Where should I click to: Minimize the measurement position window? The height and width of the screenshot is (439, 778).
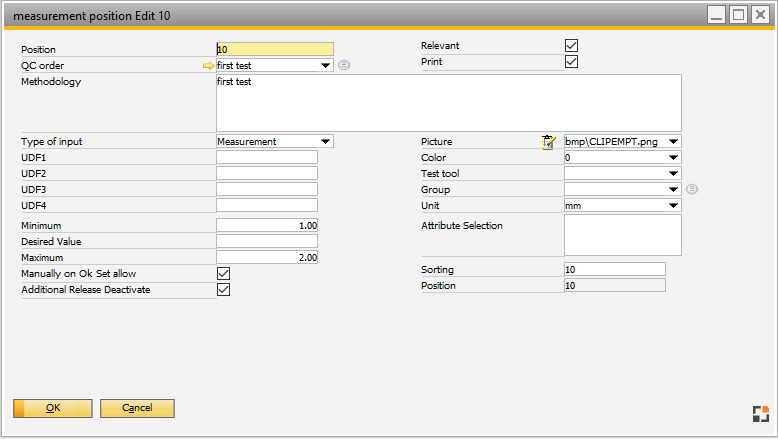pos(716,15)
